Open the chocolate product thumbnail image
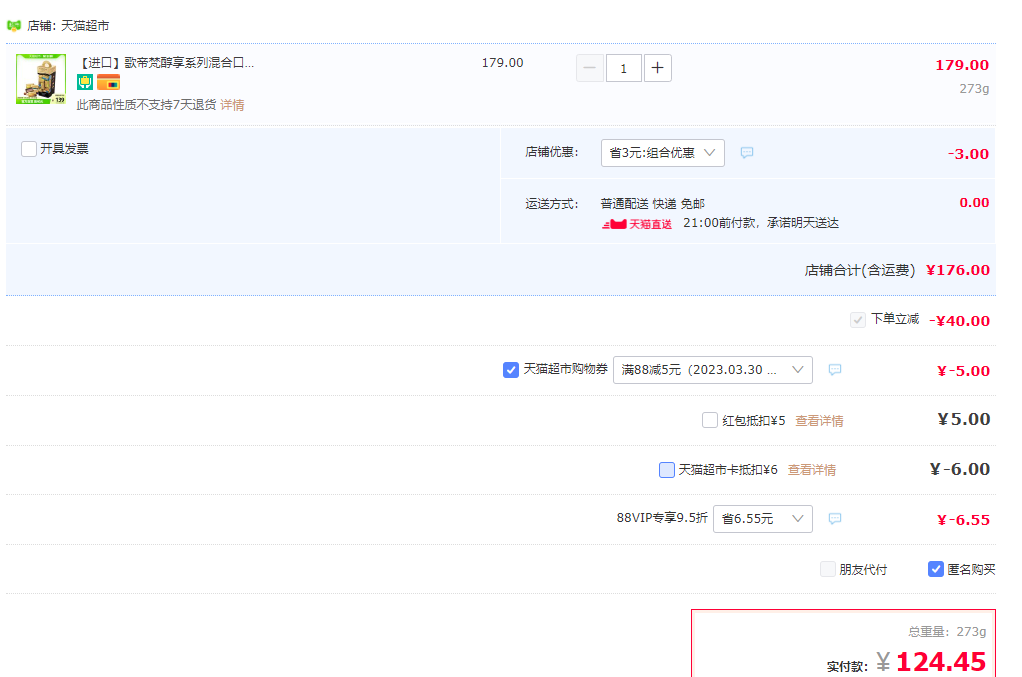 (41, 79)
